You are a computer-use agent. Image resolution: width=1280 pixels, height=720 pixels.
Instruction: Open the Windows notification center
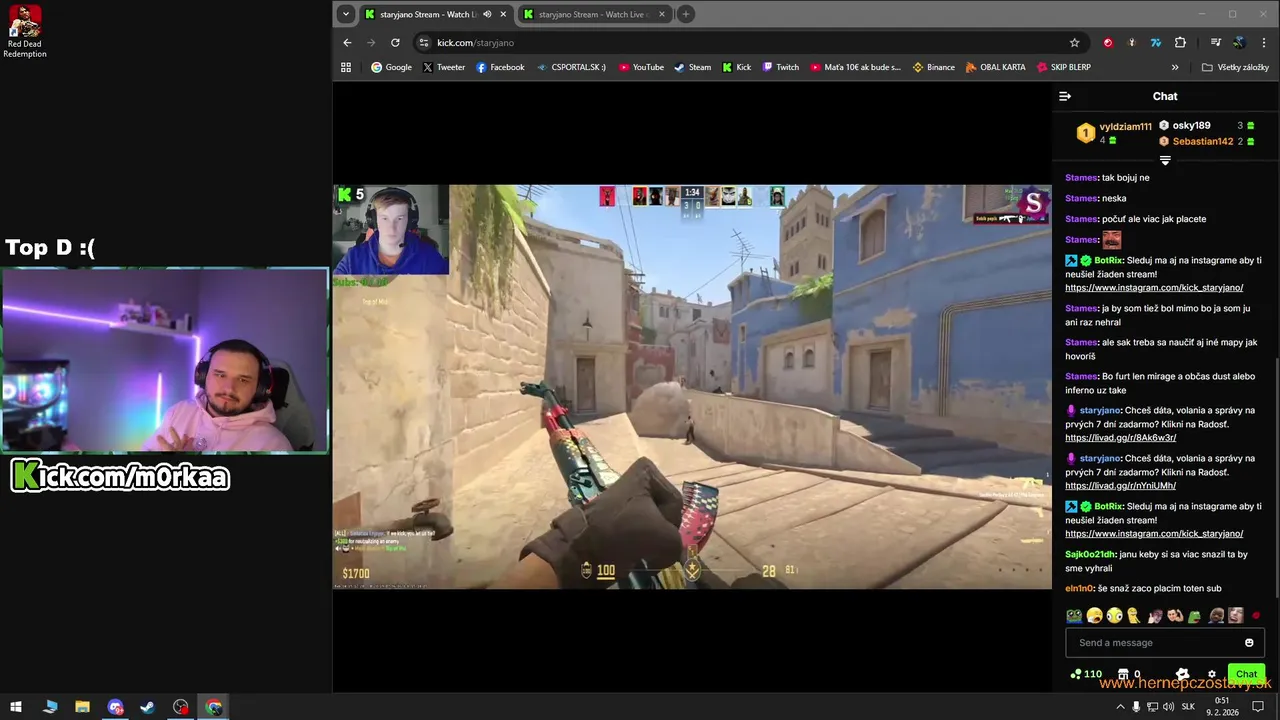point(1259,707)
